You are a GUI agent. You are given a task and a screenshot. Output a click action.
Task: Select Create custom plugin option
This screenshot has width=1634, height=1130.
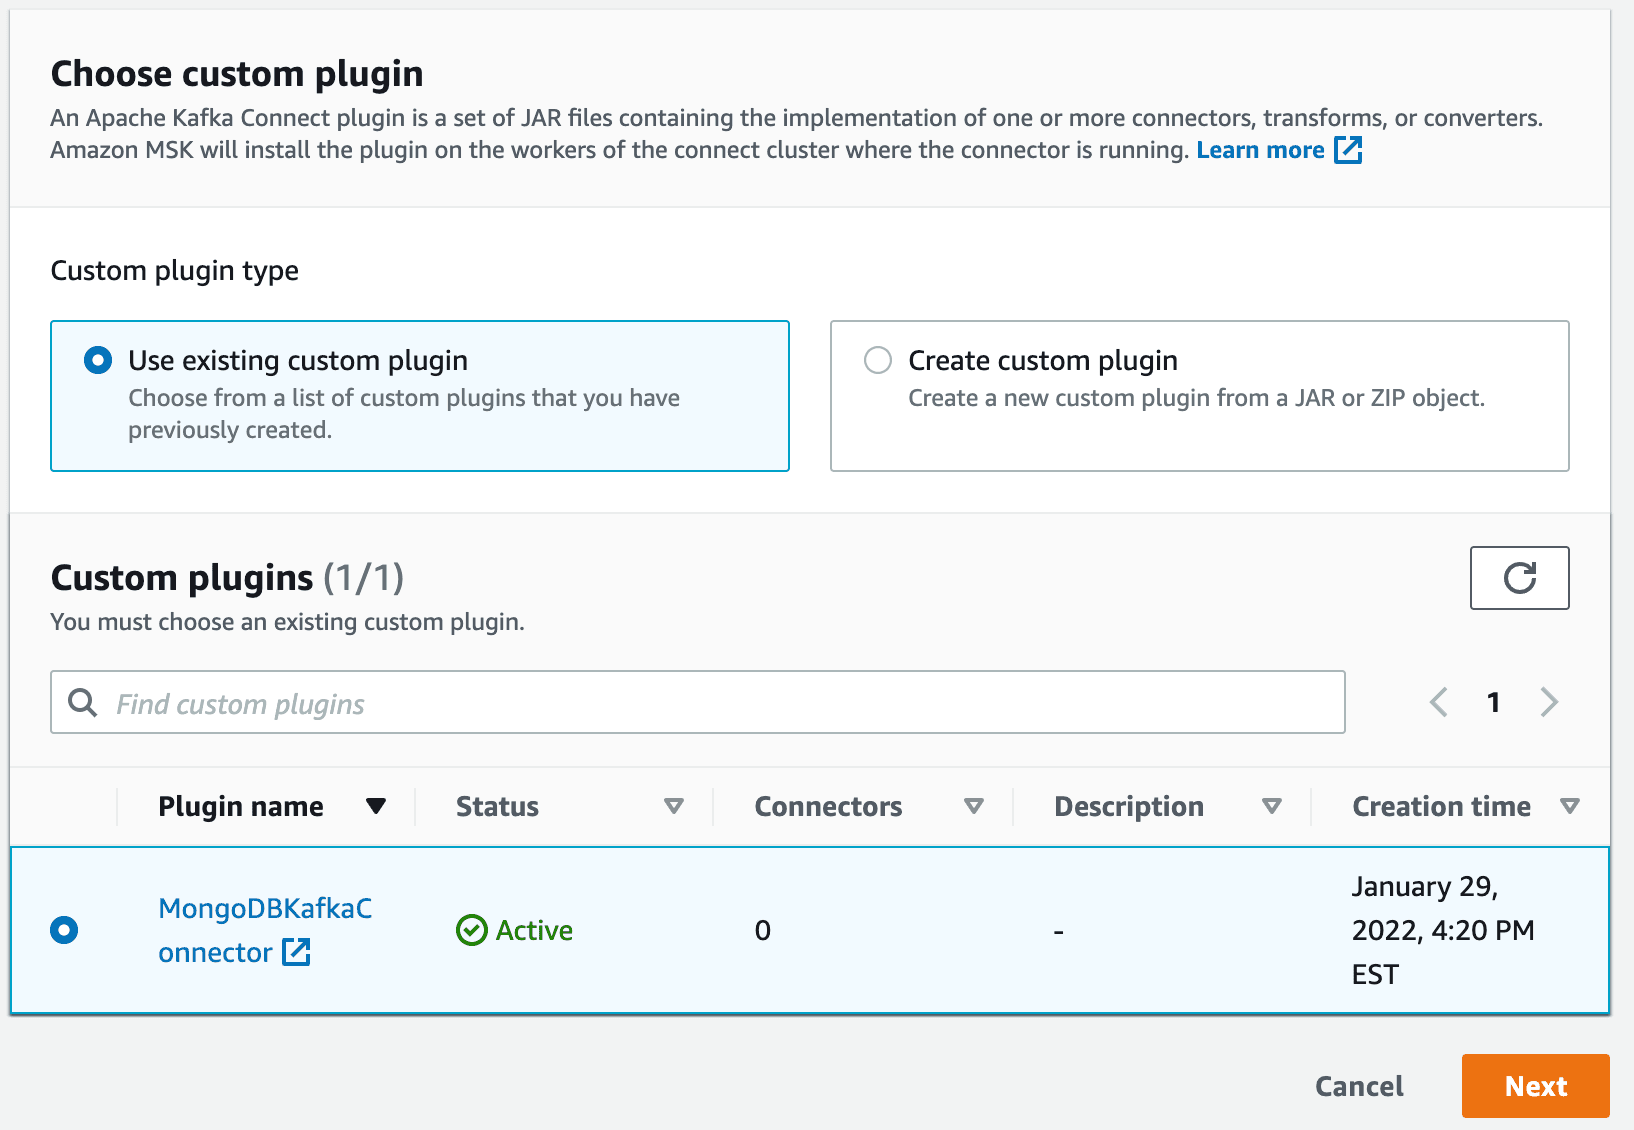878,360
